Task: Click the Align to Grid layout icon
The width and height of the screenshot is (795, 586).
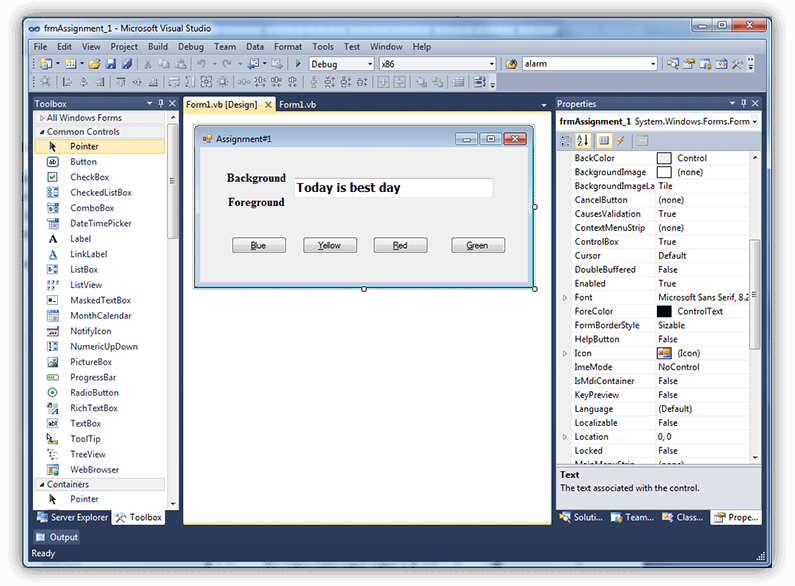Action: click(x=46, y=82)
